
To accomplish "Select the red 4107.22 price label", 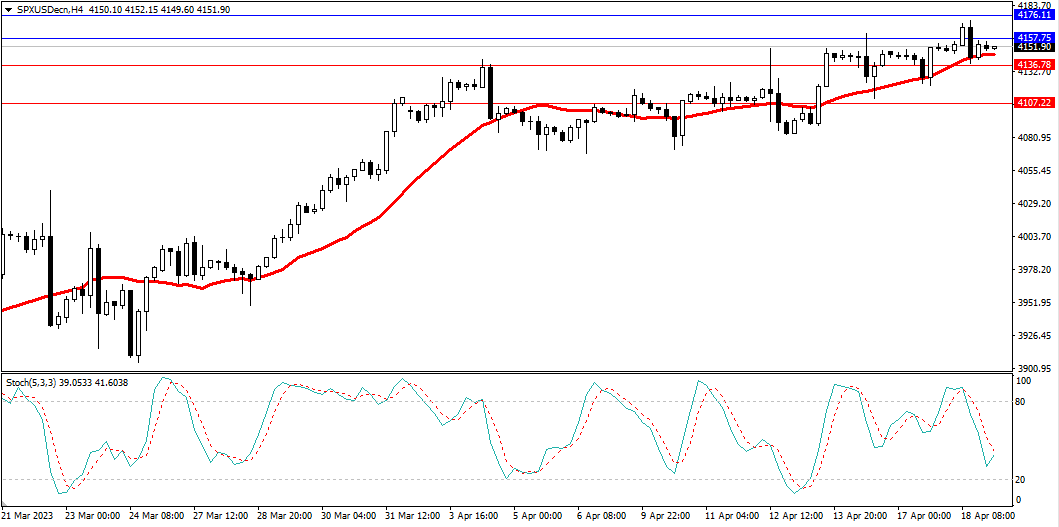I will pyautogui.click(x=1035, y=103).
